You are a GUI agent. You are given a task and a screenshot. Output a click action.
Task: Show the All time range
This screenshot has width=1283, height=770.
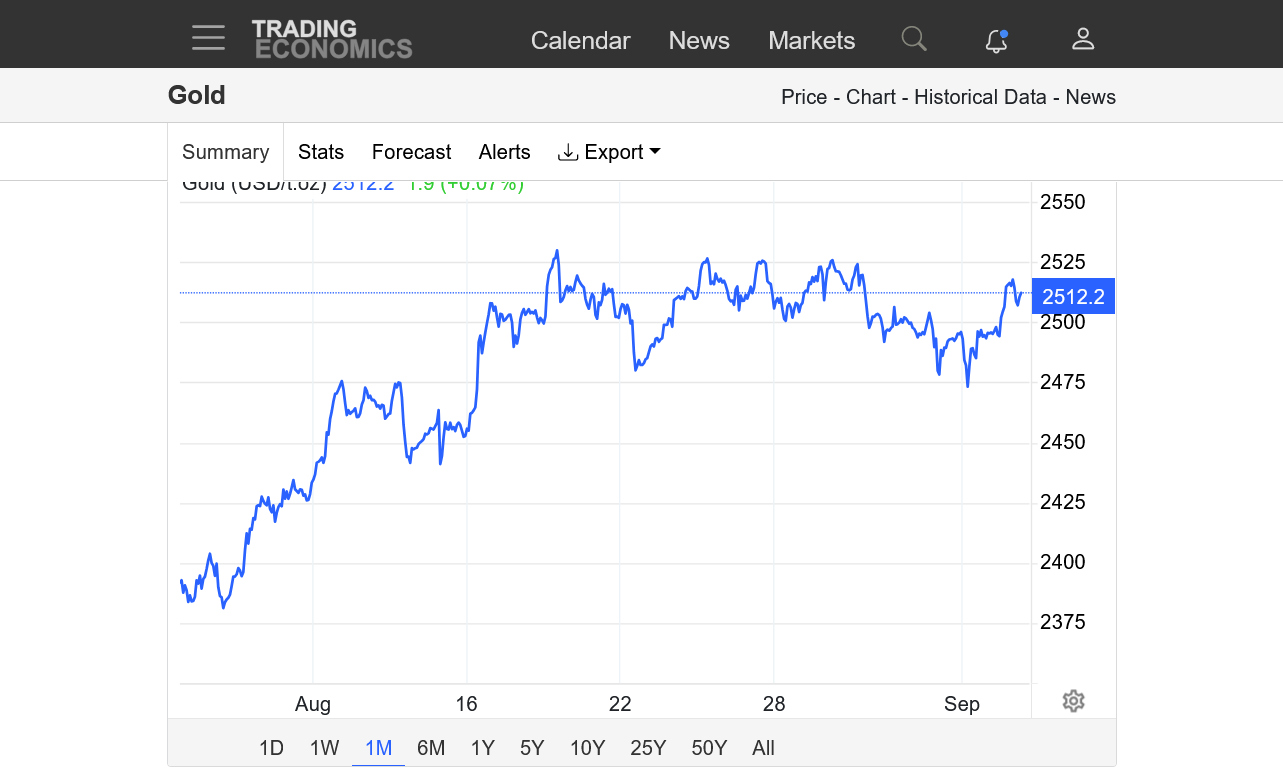coord(763,748)
